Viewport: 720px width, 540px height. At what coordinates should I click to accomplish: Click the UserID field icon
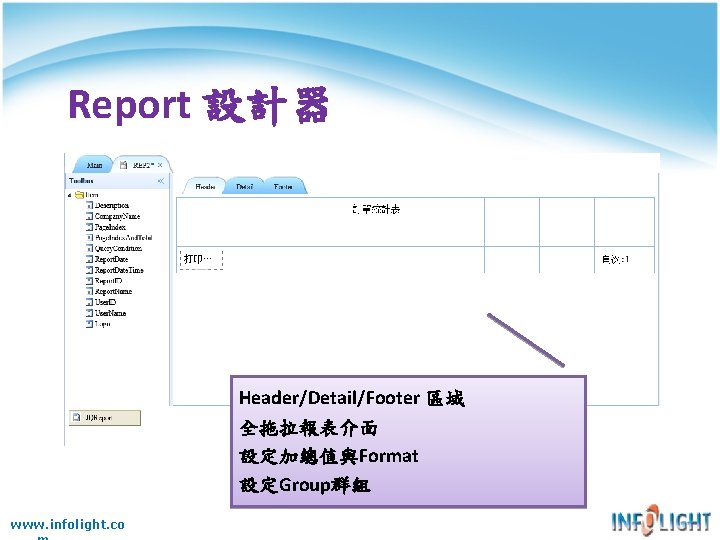[90, 302]
